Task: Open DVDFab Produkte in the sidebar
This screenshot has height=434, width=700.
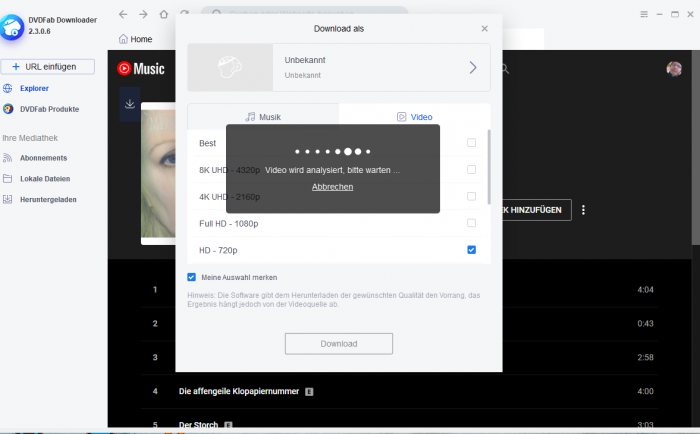Action: 50,109
